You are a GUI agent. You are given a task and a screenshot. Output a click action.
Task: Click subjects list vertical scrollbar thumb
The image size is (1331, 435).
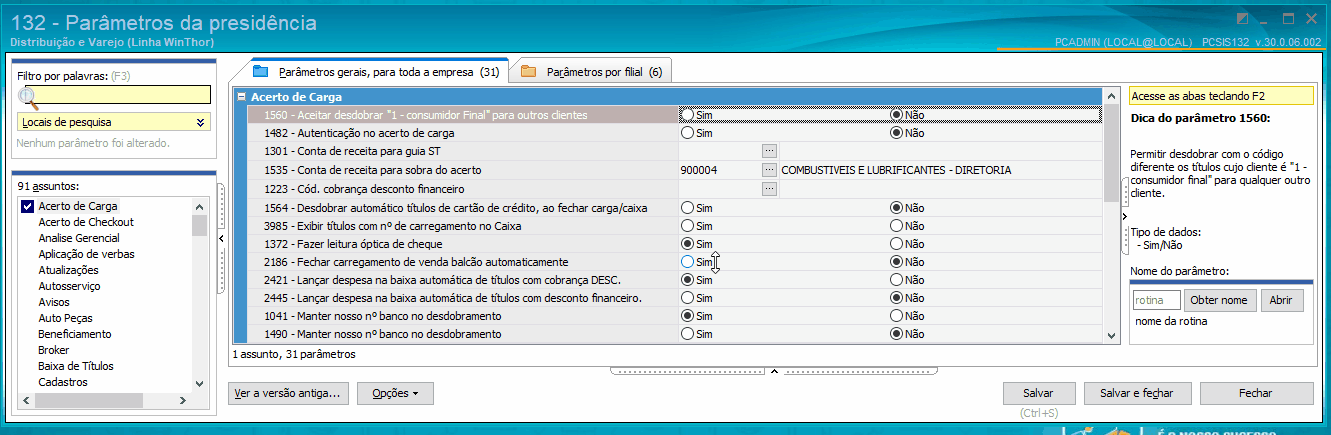point(199,225)
